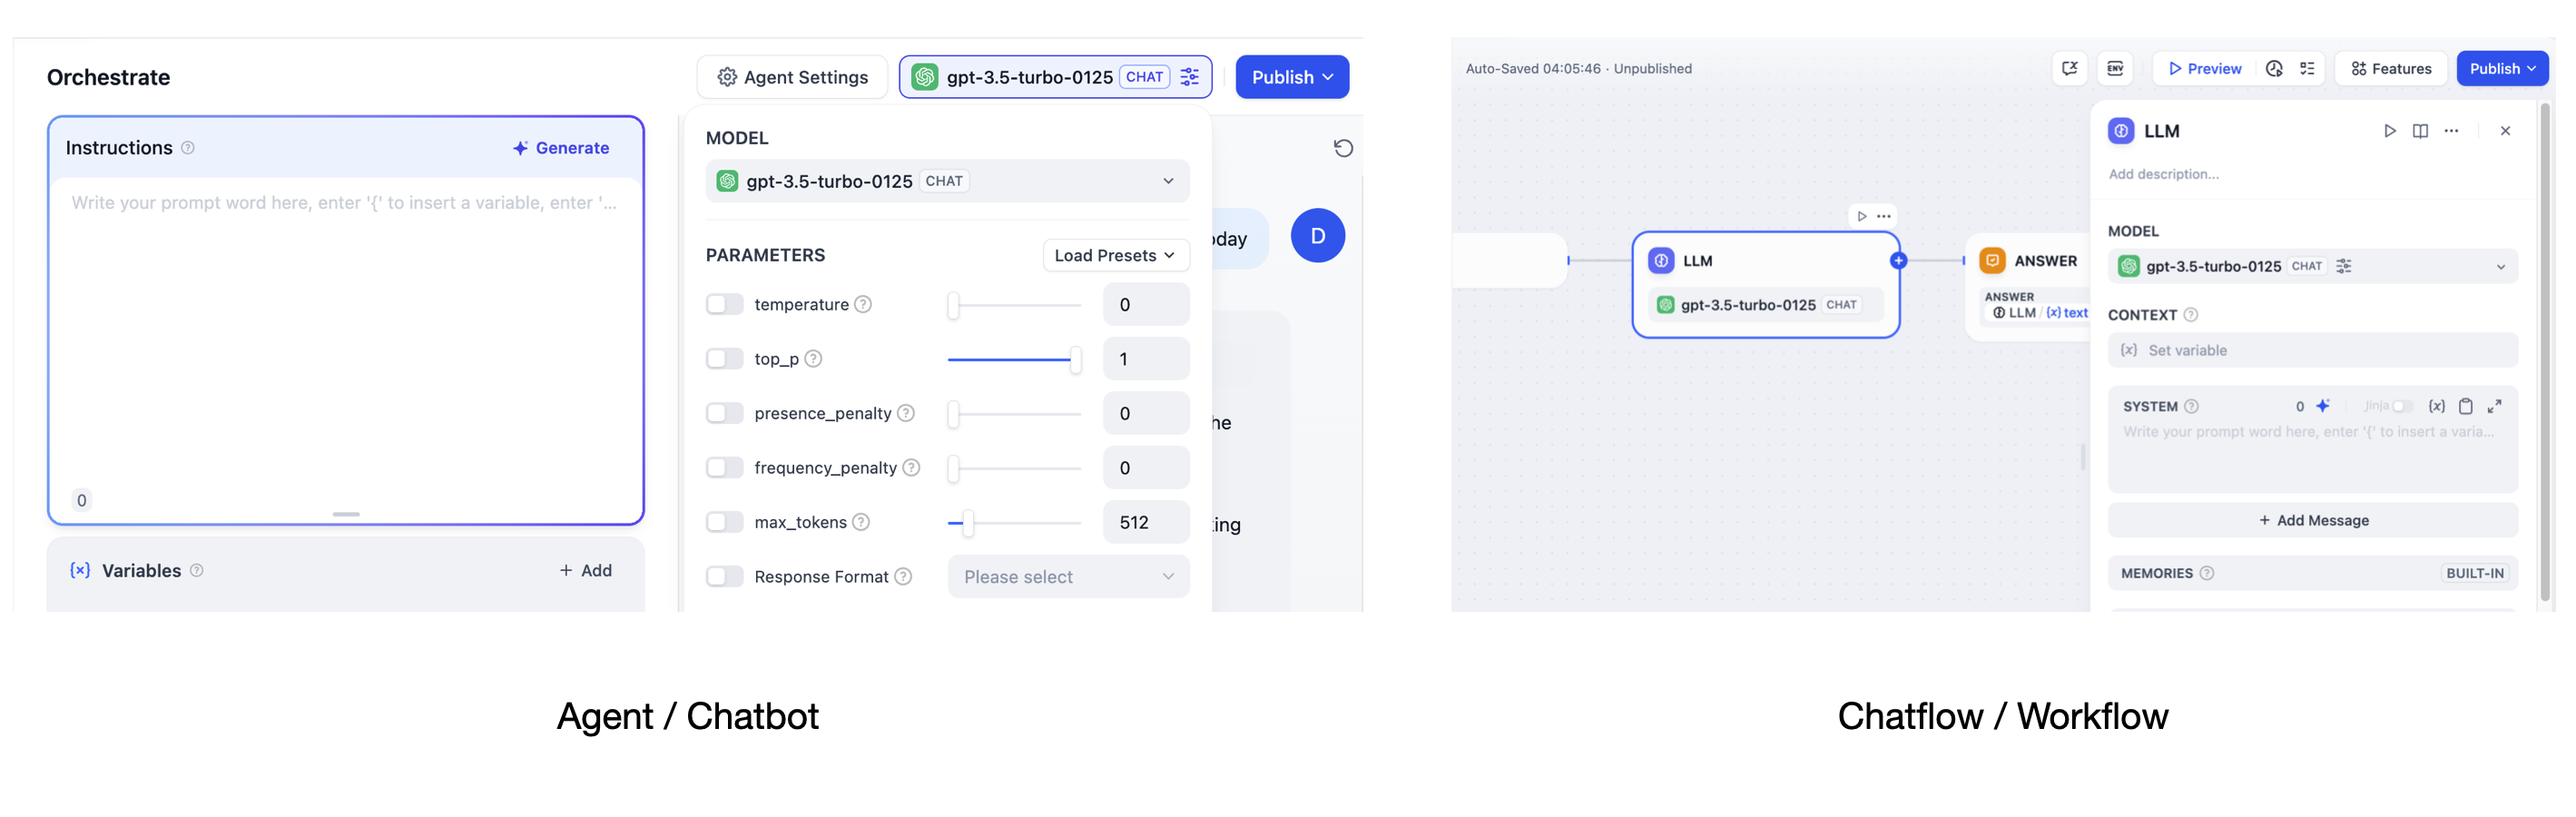Click the reset conversation refresh icon
Image resolution: width=2576 pixels, height=817 pixels.
(x=1343, y=148)
